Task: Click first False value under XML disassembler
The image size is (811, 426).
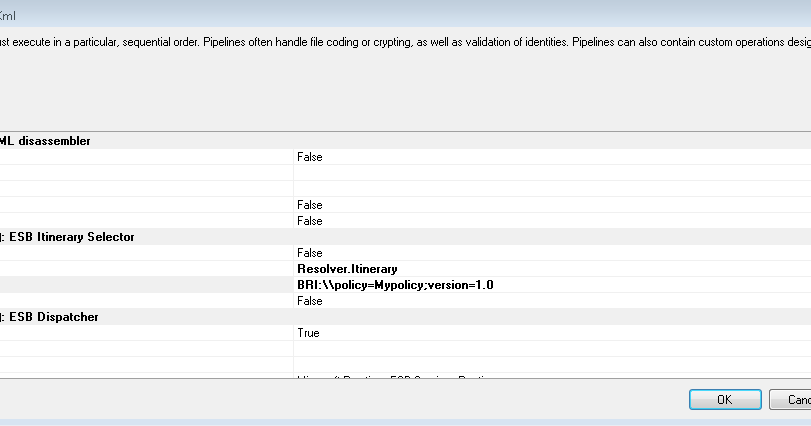Action: pos(310,157)
